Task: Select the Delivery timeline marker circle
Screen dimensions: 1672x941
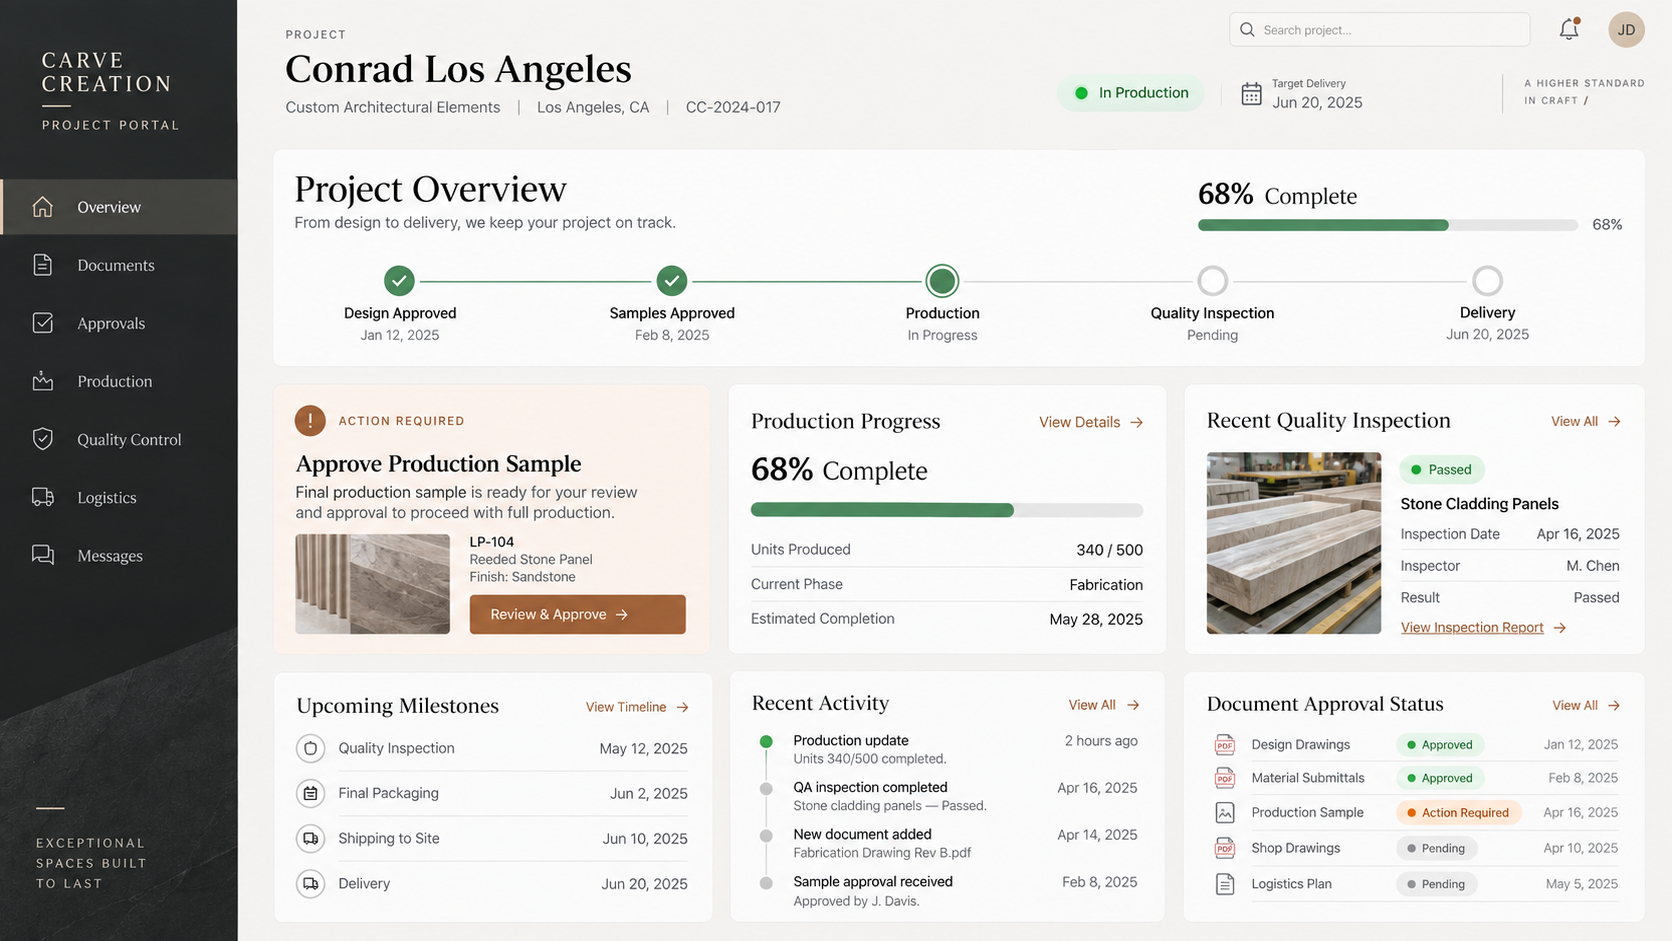Action: click(1487, 281)
